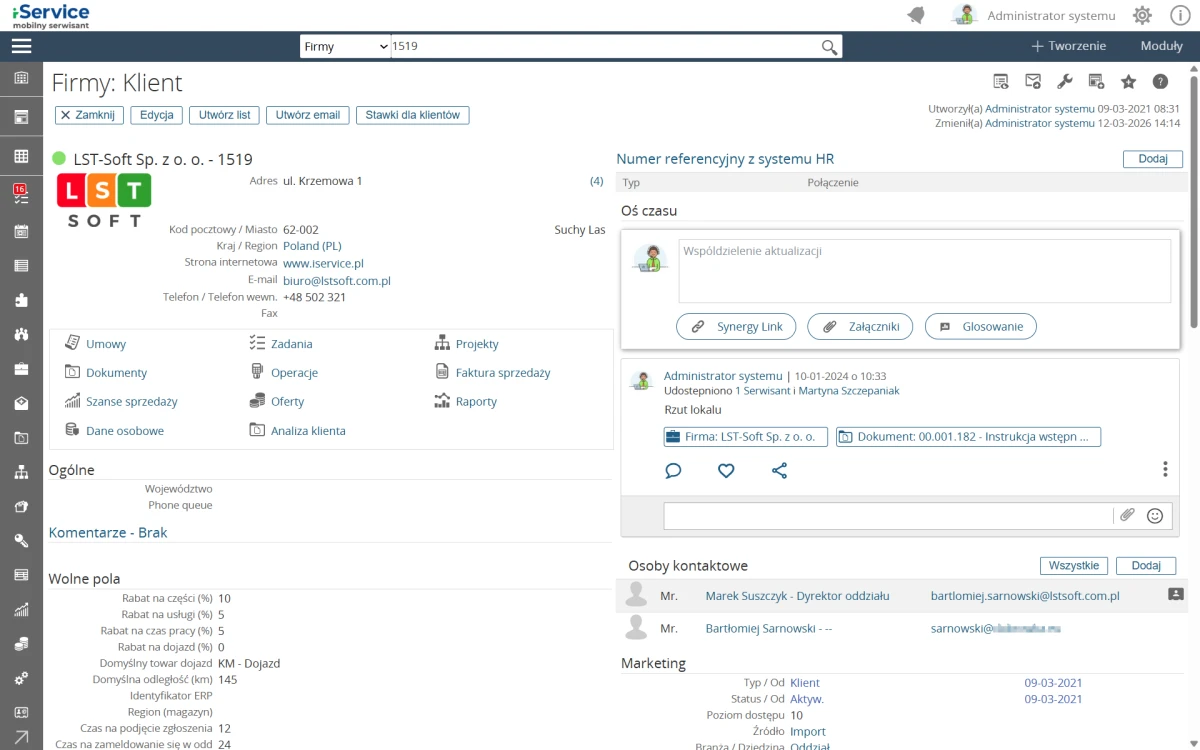This screenshot has height=750, width=1200.
Task: Click the emoji smiley icon
Action: (x=1155, y=516)
